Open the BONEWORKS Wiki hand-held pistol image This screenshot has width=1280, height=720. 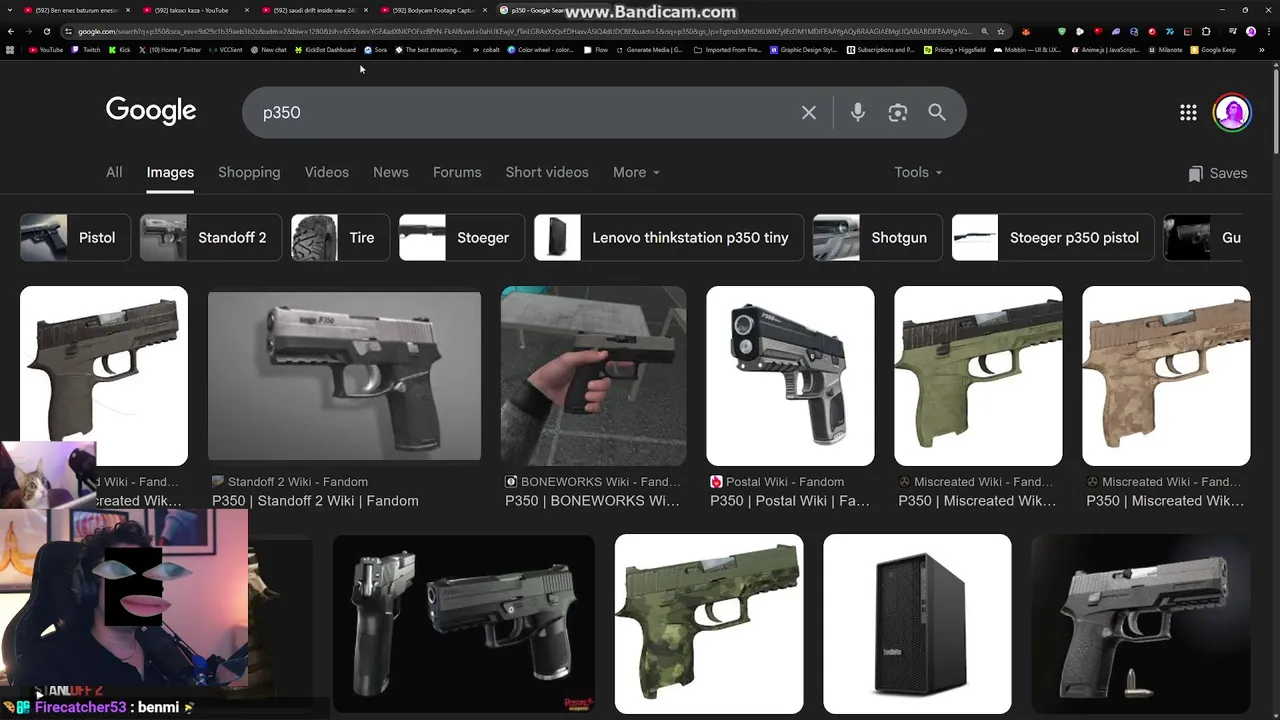(593, 376)
